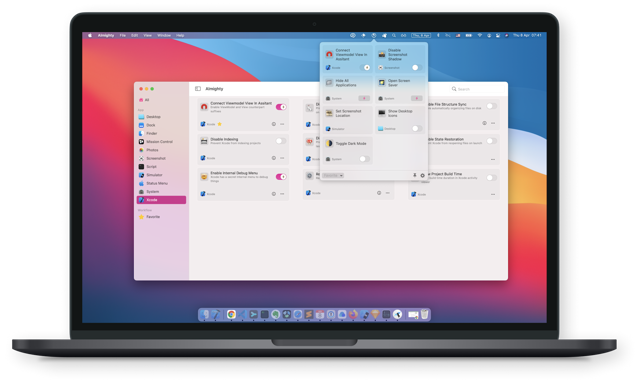
Task: Select Set Screenshot Location card in popover
Action: [348, 120]
